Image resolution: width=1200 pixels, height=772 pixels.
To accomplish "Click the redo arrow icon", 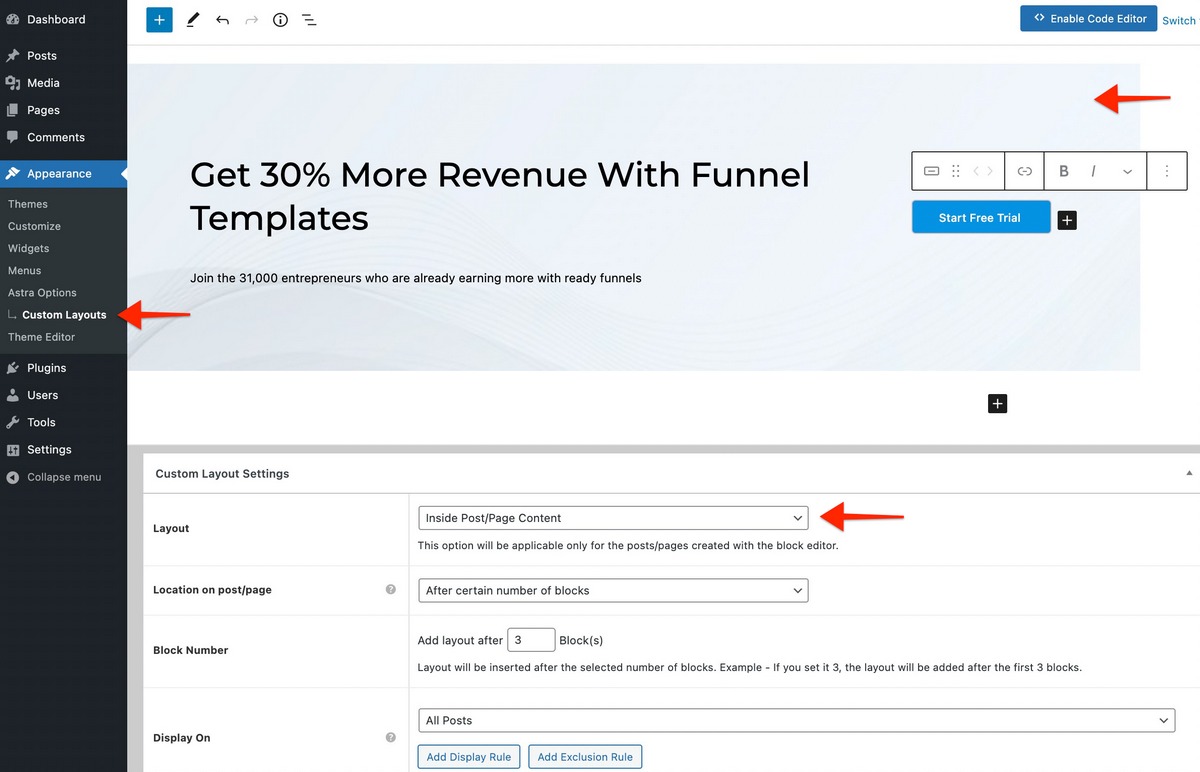I will coord(251,19).
